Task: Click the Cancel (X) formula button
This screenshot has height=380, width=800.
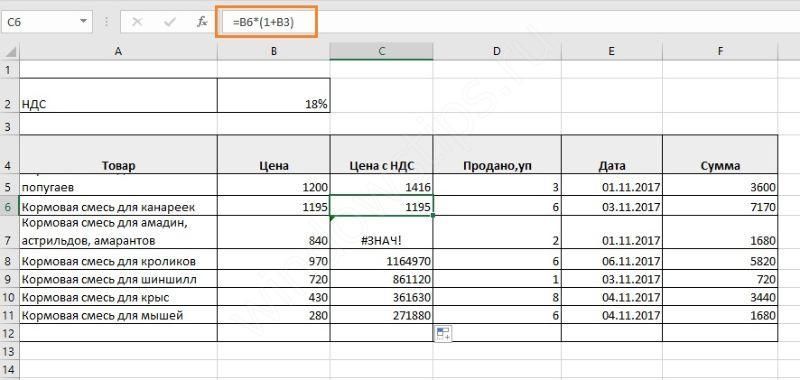Action: [137, 22]
